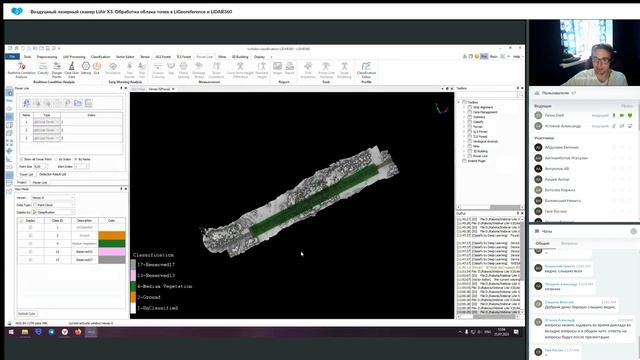Click the Classify ribbon icon
This screenshot has height=360, width=640.
tap(43, 69)
